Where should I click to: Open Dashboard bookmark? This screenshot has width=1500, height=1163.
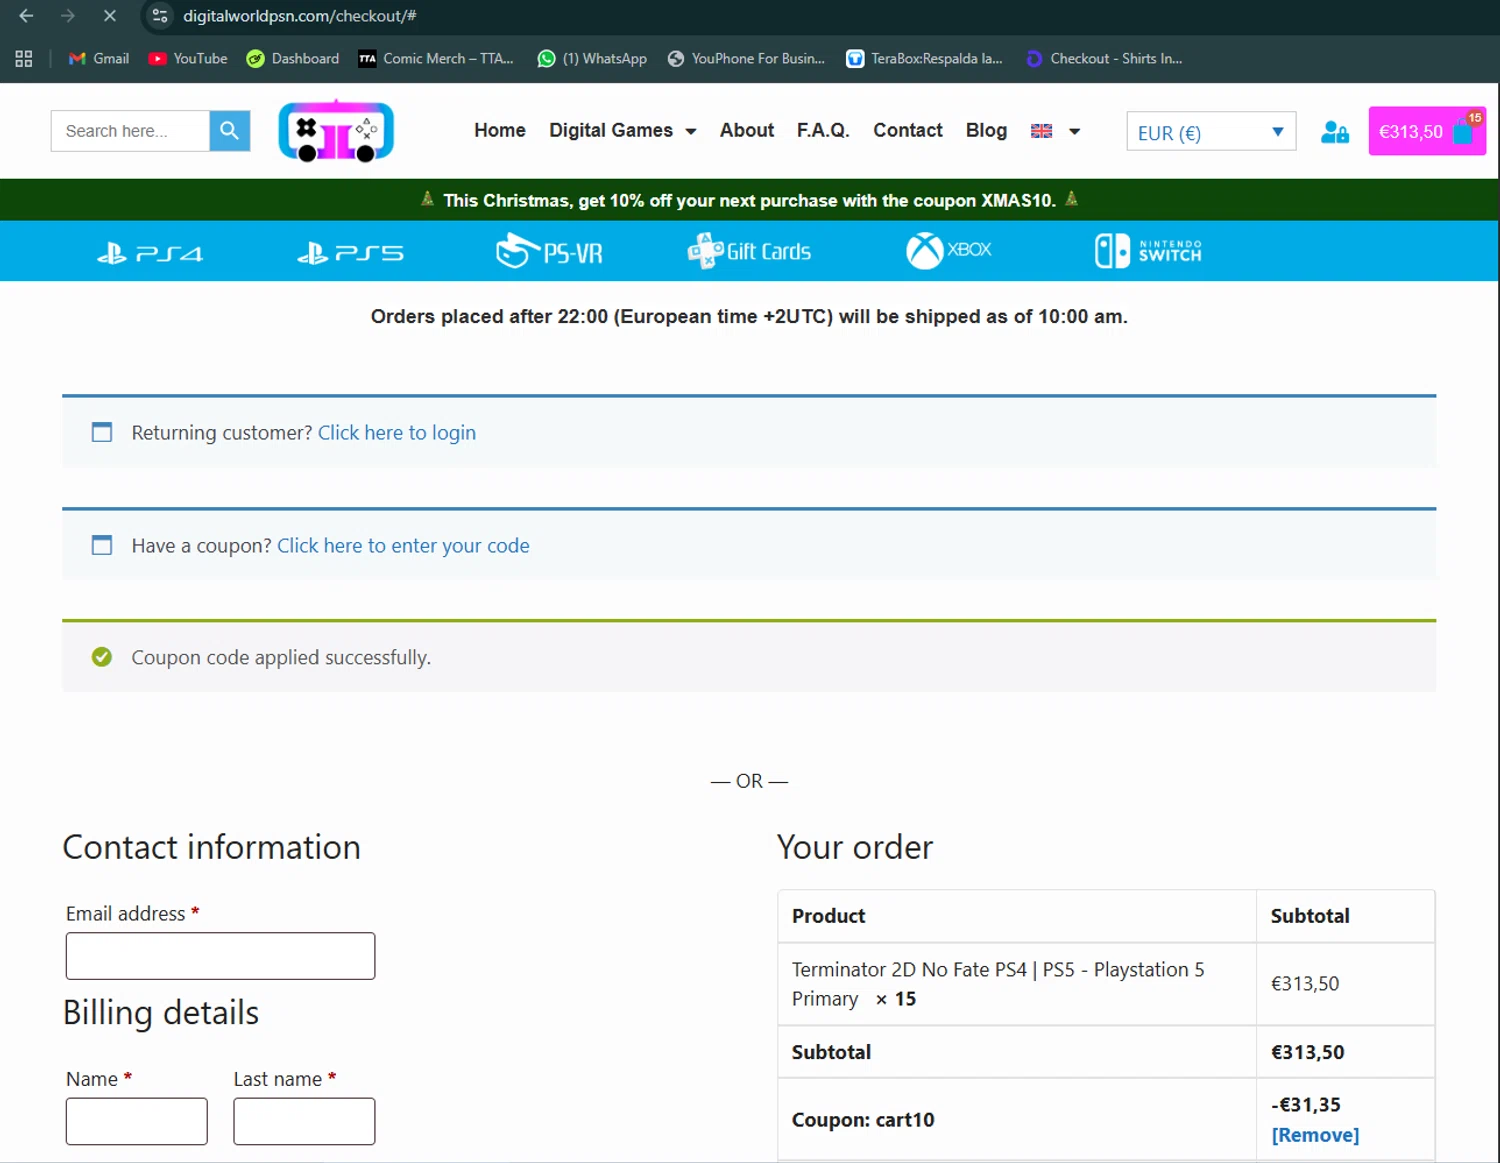[x=293, y=59]
